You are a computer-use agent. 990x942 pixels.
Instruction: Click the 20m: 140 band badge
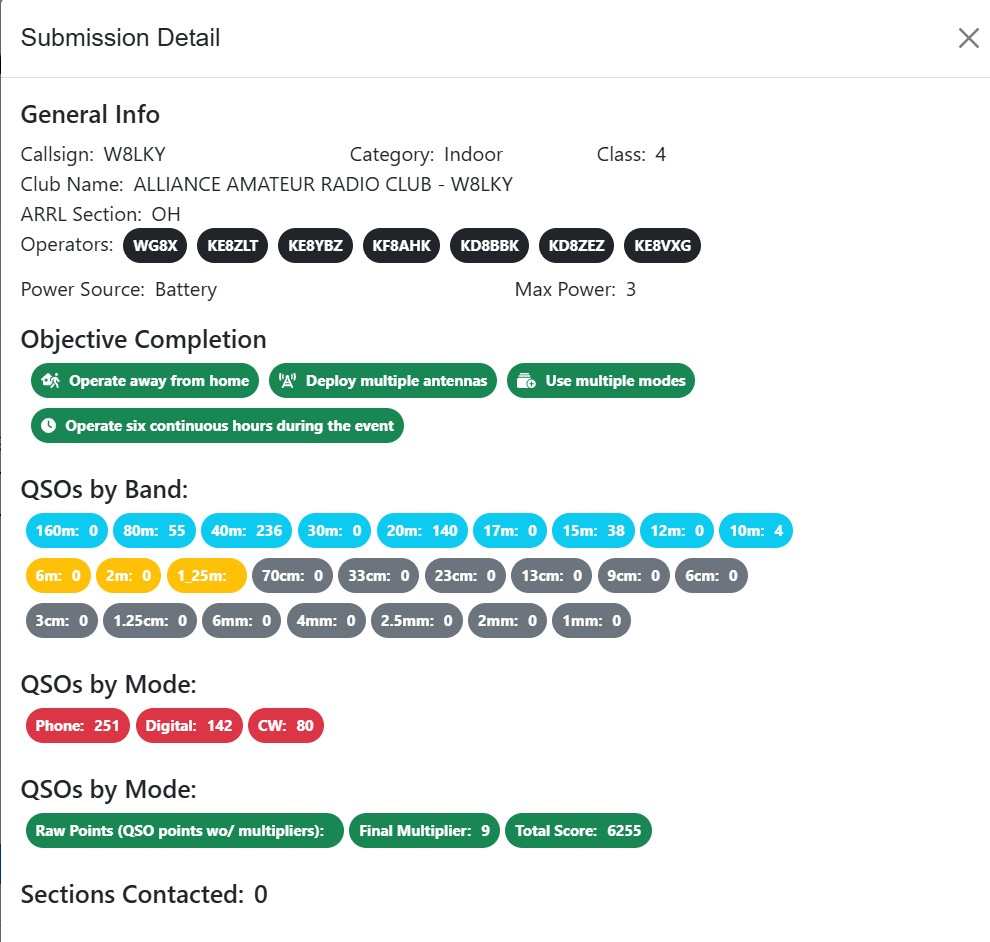click(422, 531)
